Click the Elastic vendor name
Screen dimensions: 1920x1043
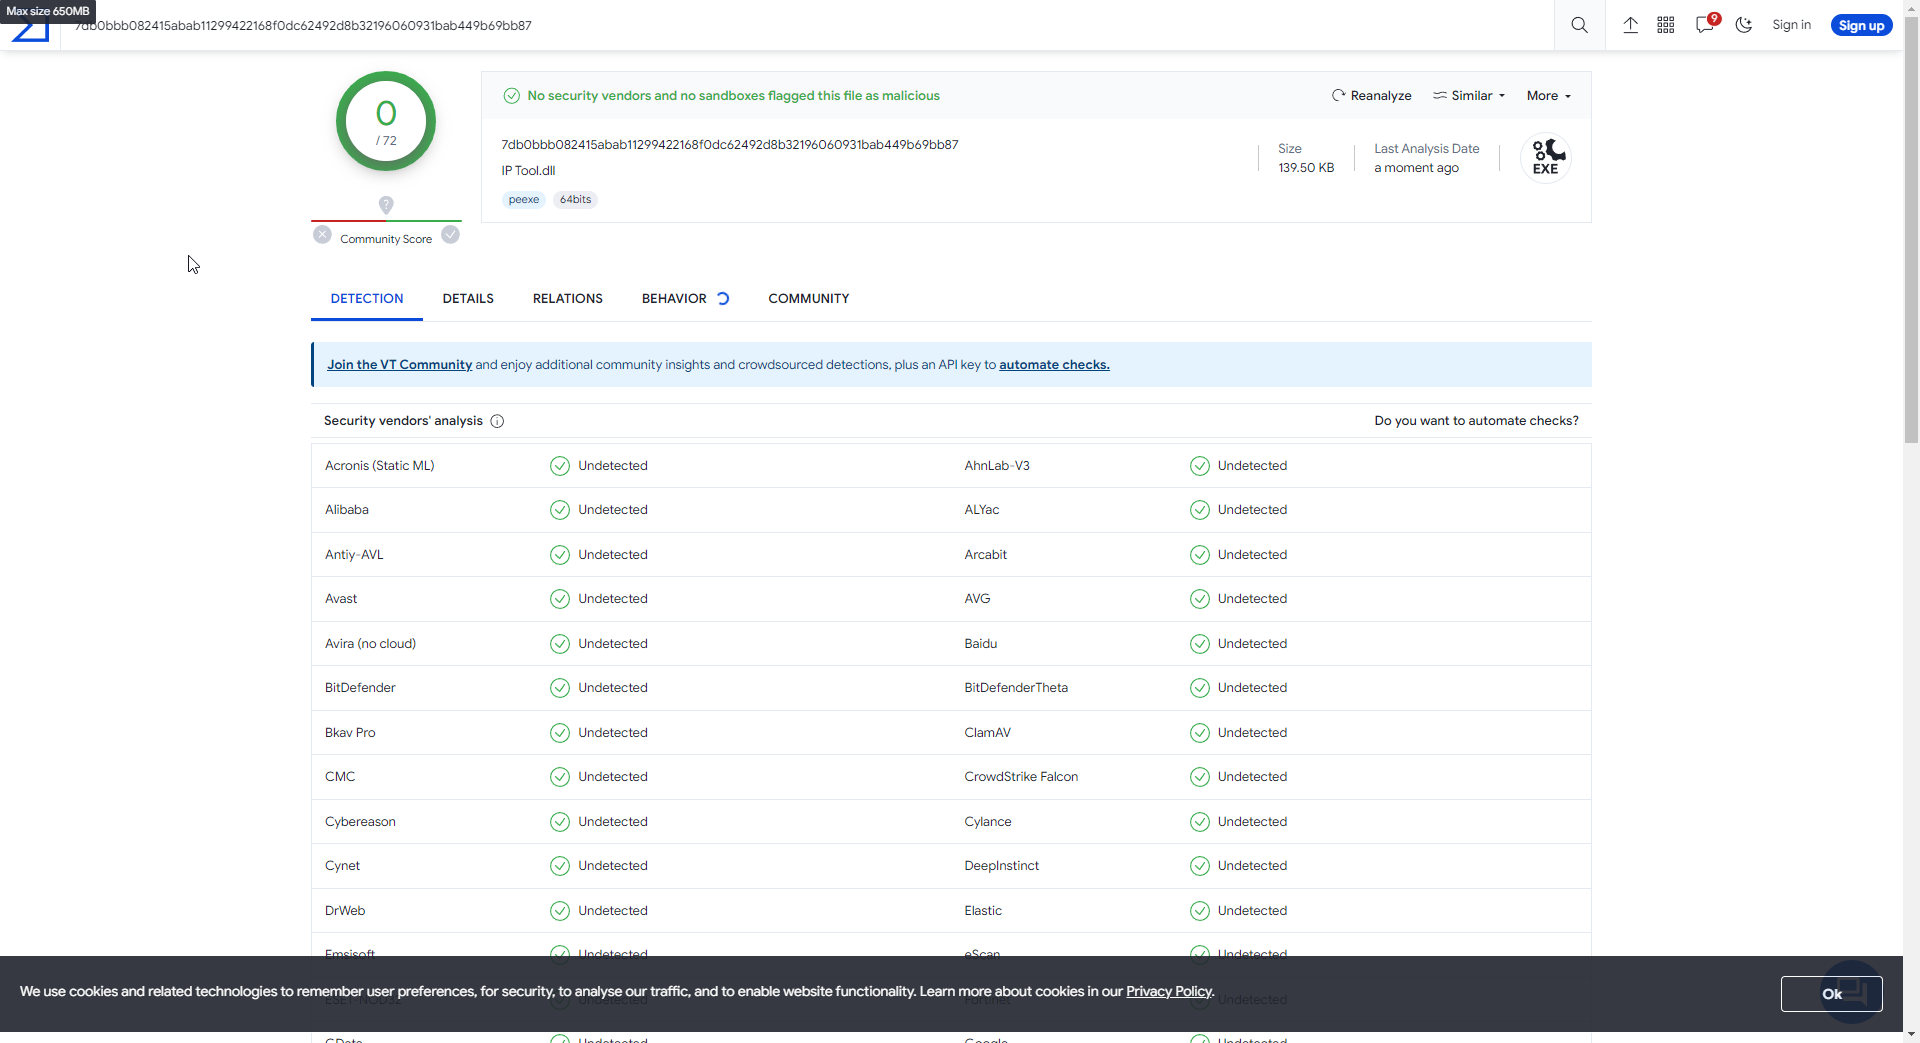pos(983,911)
